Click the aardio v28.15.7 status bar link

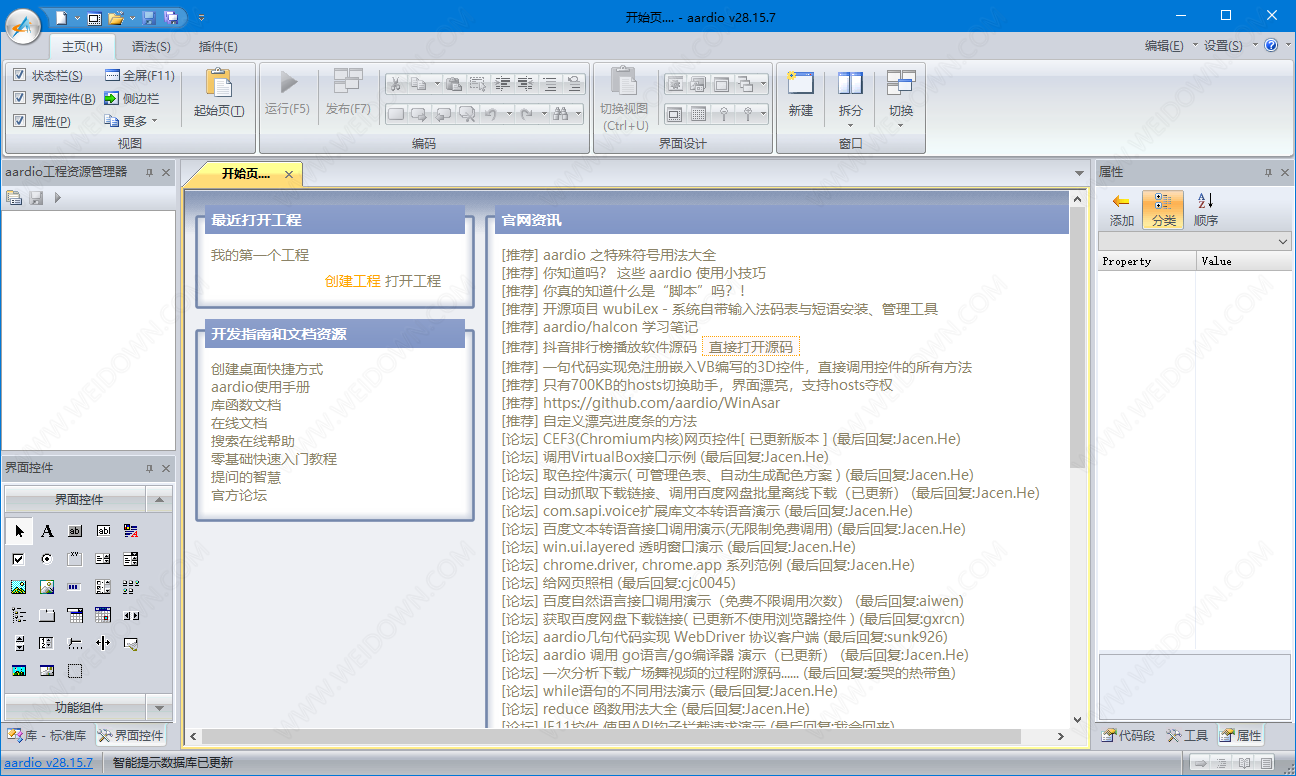50,762
